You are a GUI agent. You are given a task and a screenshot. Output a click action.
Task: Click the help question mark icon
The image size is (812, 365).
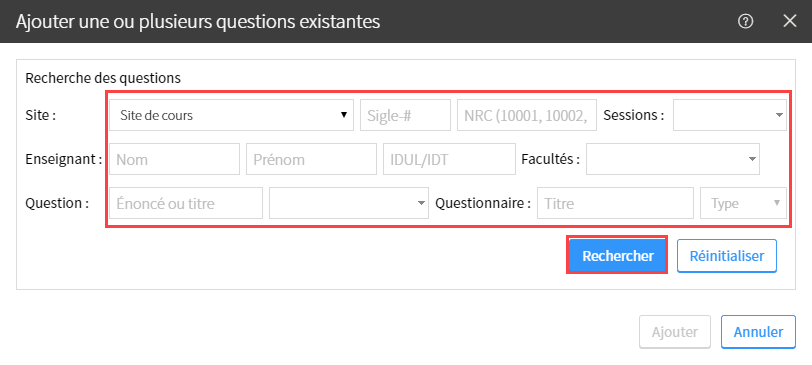tap(745, 22)
